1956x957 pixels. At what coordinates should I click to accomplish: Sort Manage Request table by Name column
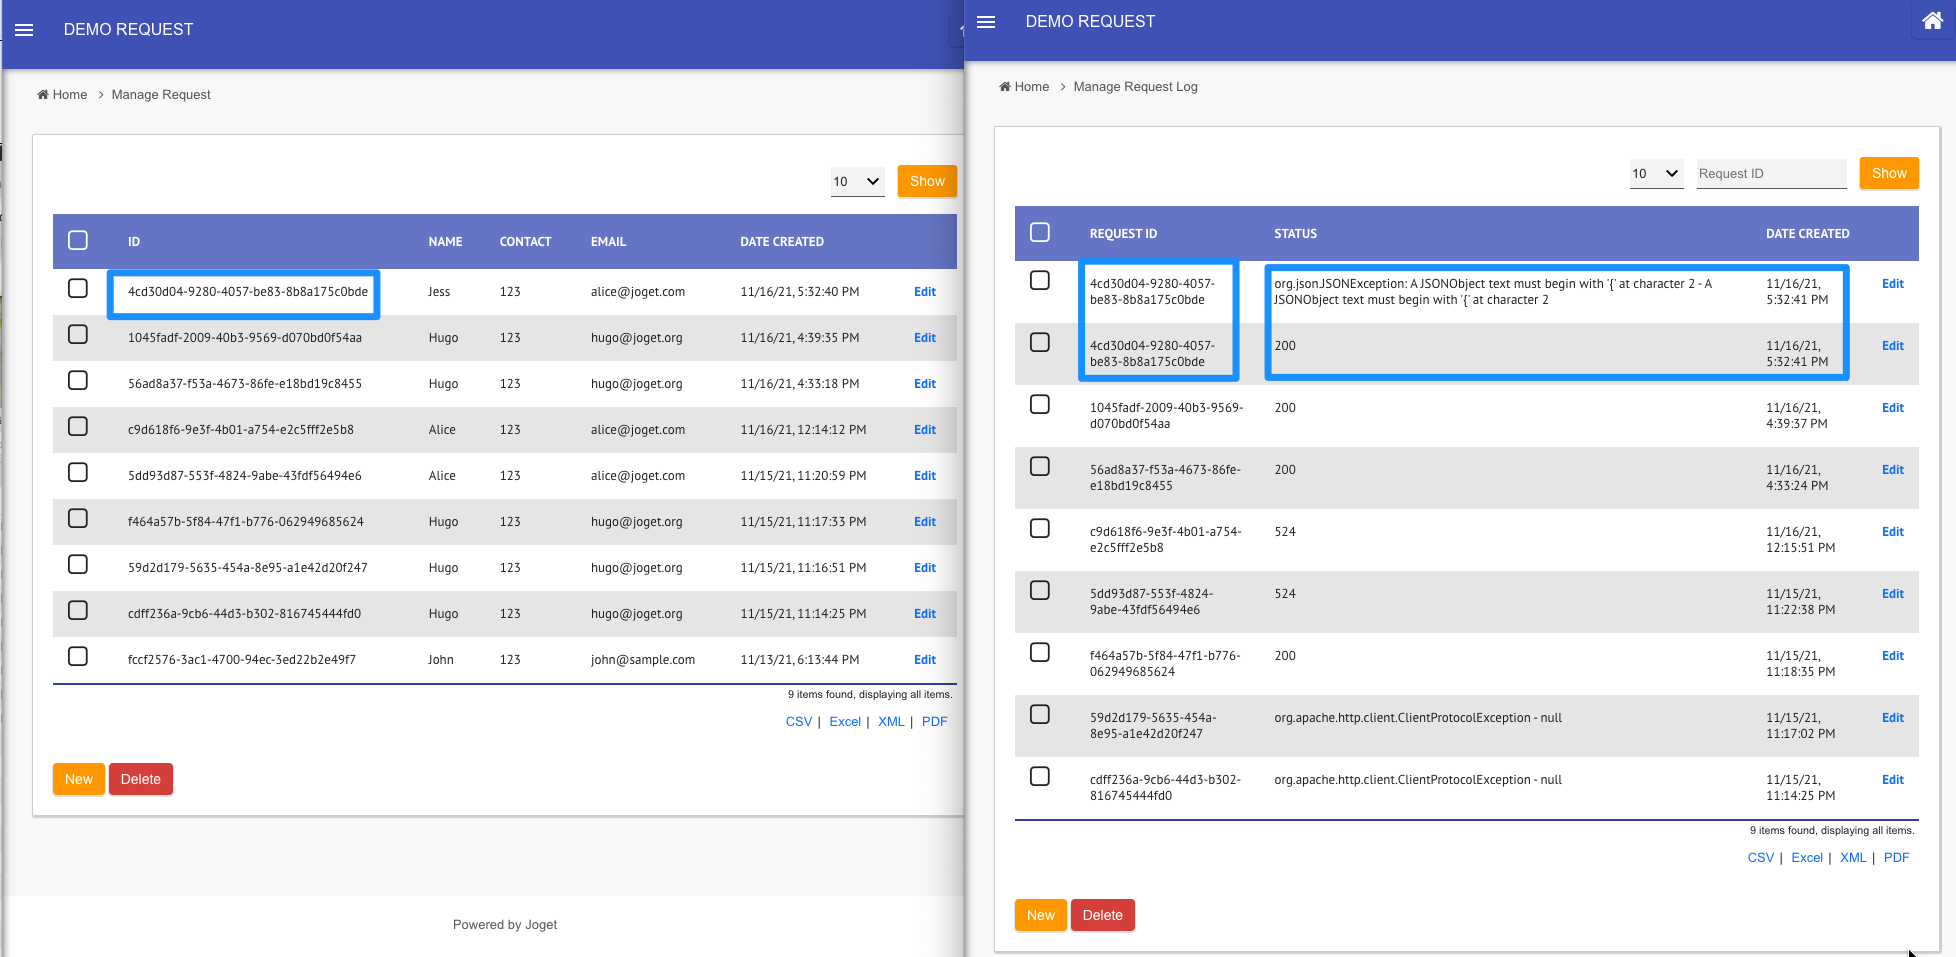445,242
